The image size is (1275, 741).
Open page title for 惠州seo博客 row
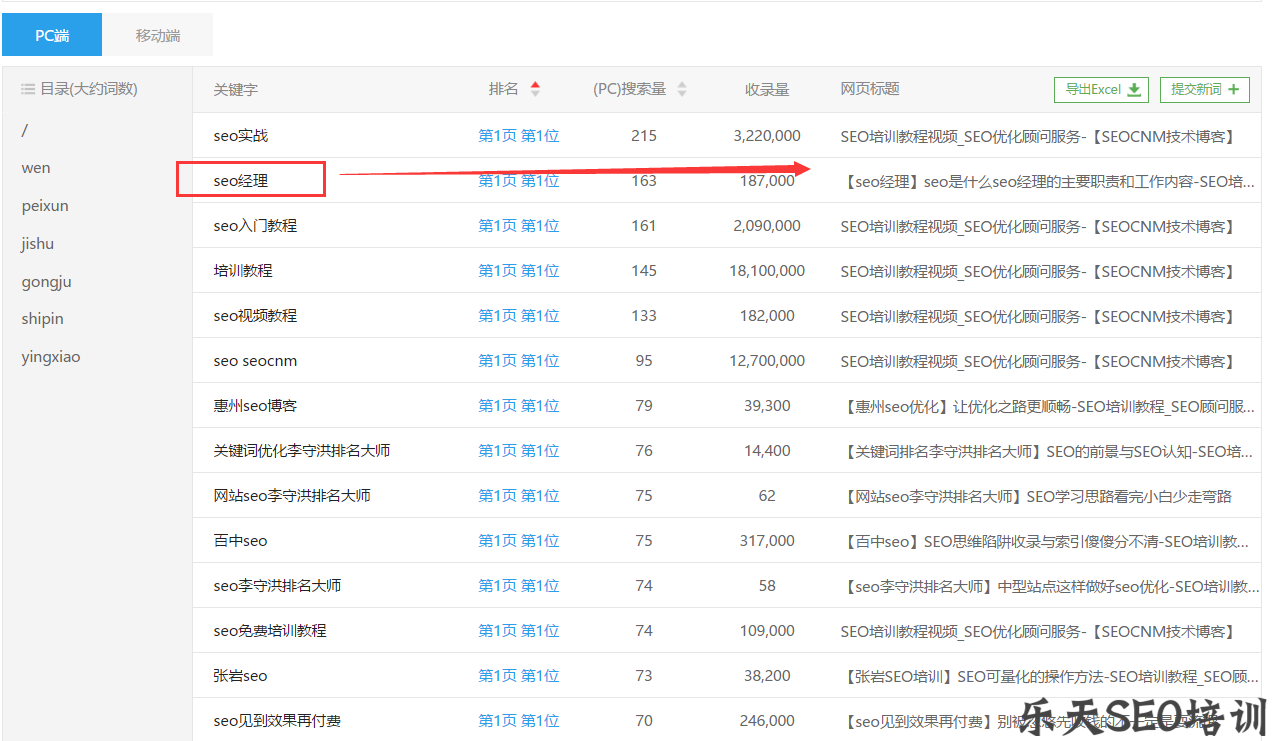(x=1048, y=406)
